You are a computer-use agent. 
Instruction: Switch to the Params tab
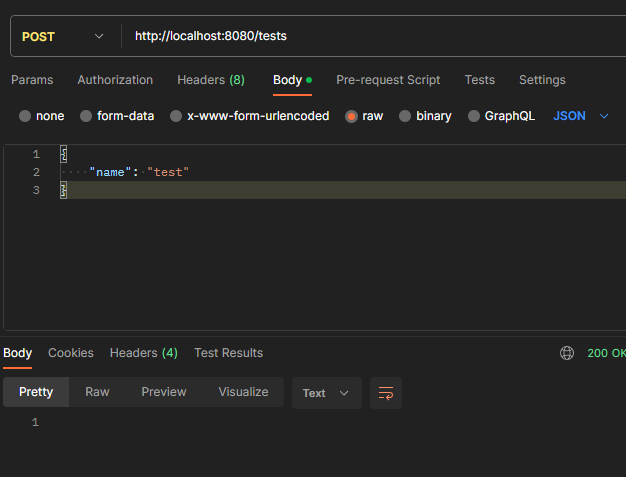click(32, 80)
